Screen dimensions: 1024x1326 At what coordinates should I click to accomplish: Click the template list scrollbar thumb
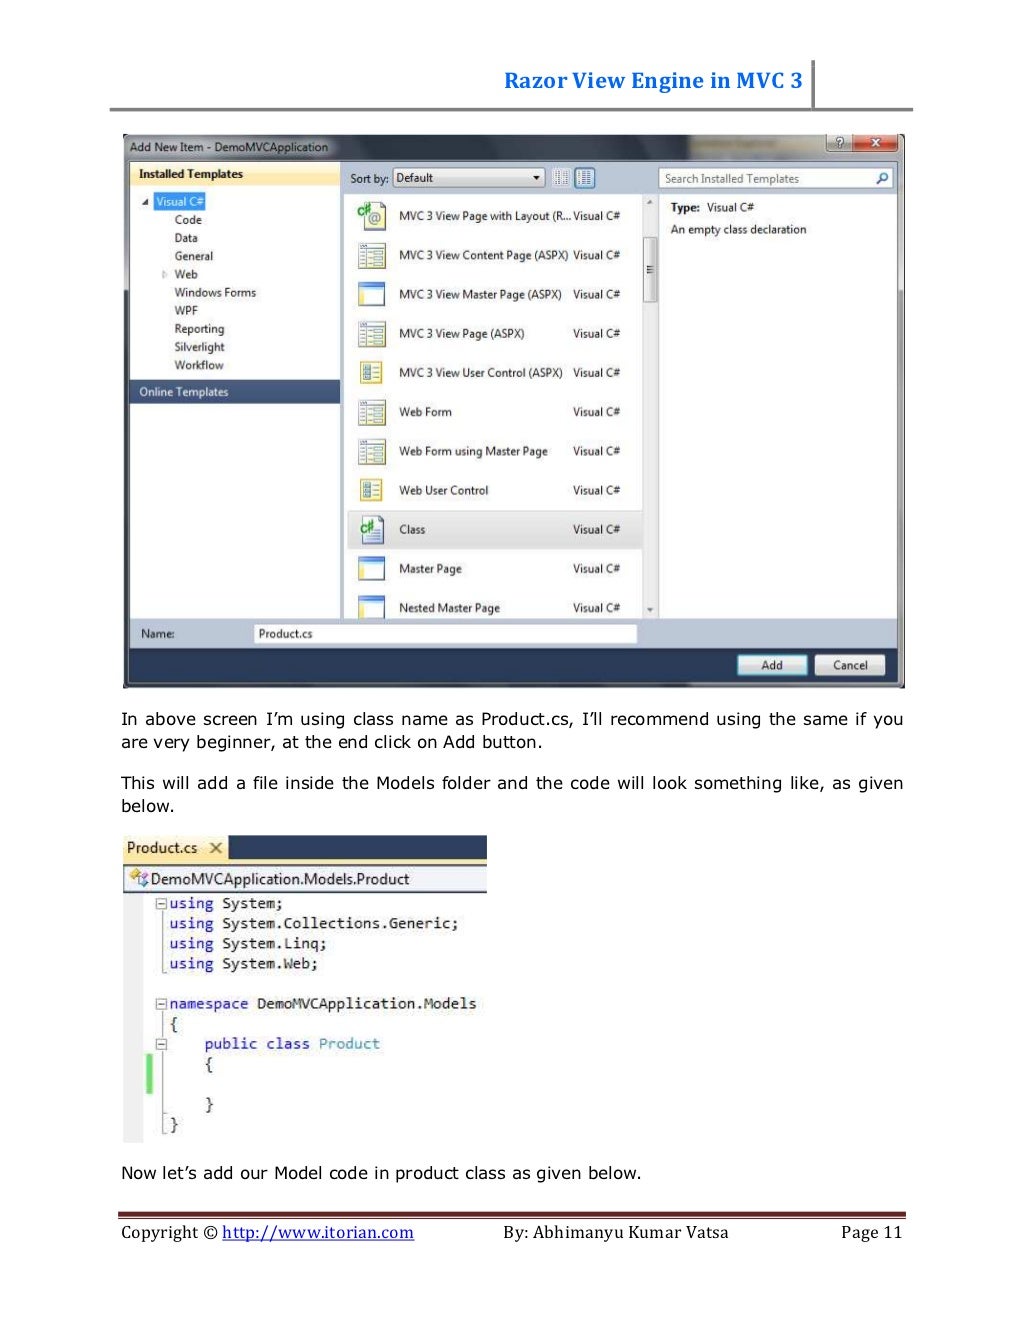click(649, 268)
